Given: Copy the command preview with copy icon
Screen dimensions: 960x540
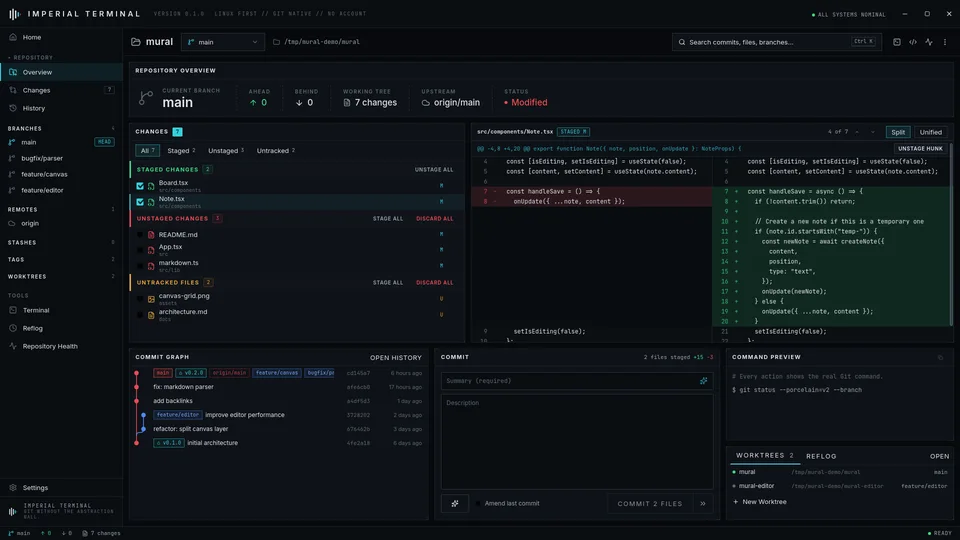Looking at the screenshot, I should [940, 358].
